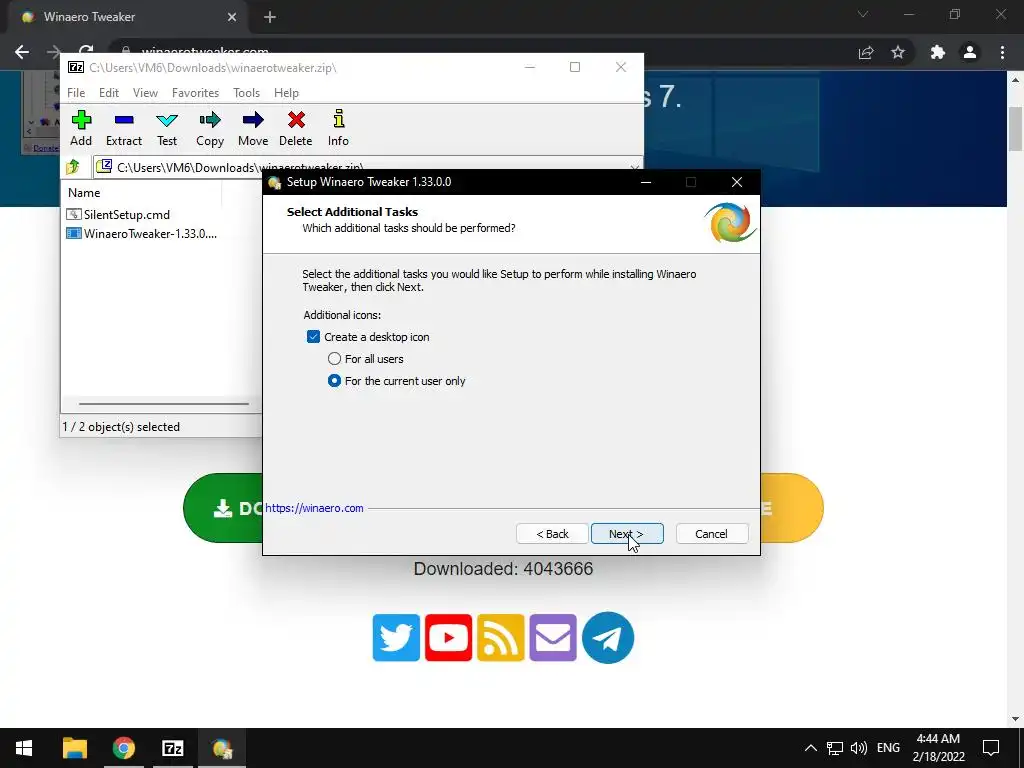Open the View menu in 7-Zip

pyautogui.click(x=146, y=93)
